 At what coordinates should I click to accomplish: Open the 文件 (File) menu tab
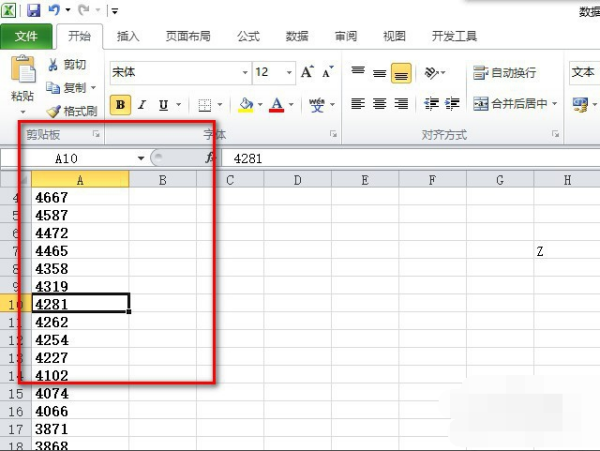(x=26, y=36)
